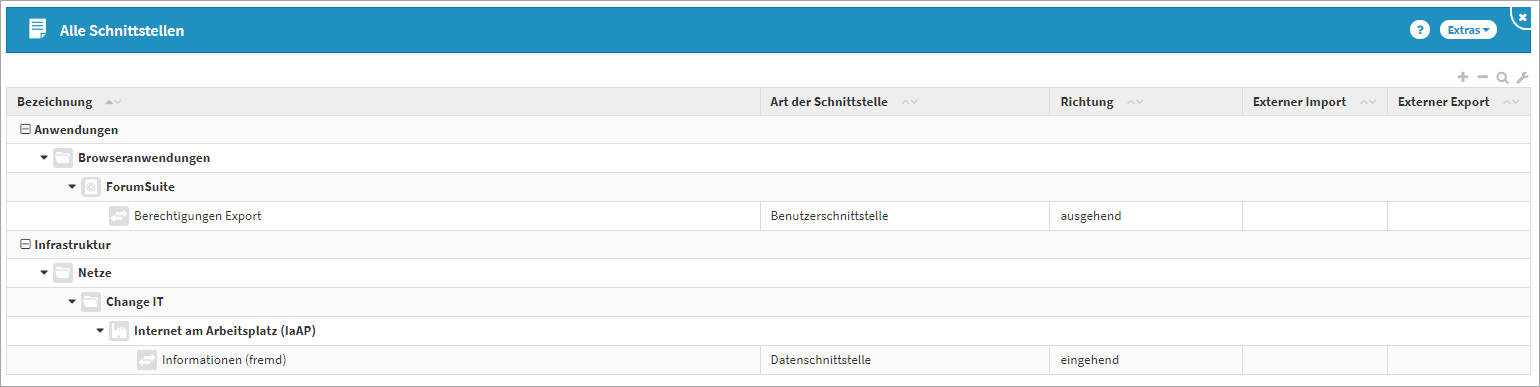Collapse the Infrastruktur group
1540x387 pixels.
(x=25, y=244)
